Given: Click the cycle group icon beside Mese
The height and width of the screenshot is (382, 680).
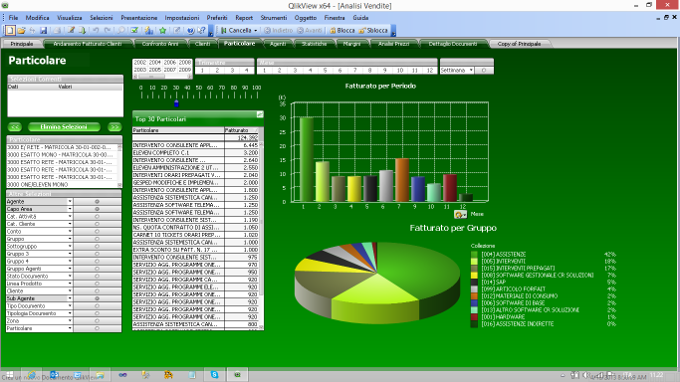Looking at the screenshot, I should click(460, 214).
